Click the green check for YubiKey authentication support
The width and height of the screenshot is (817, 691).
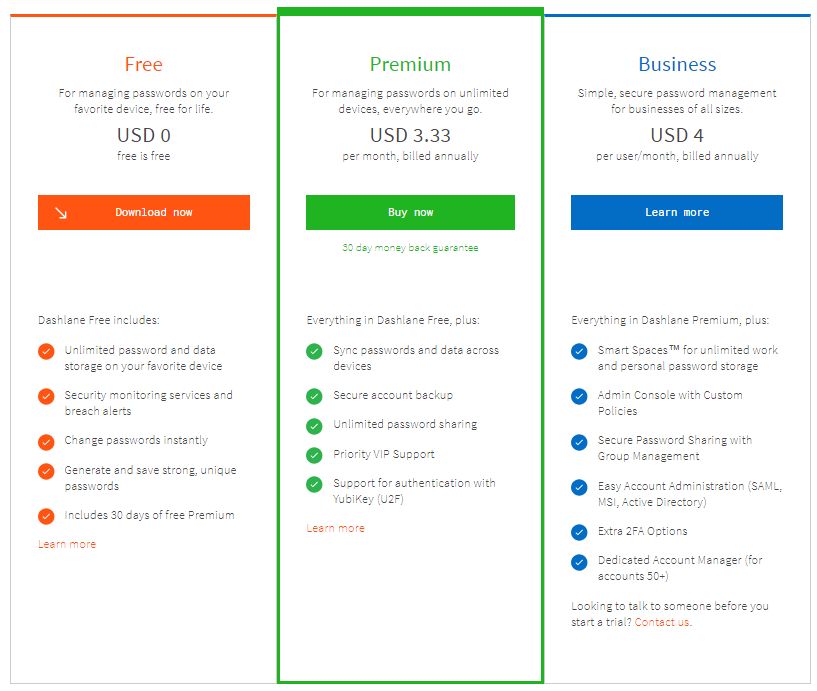[314, 485]
